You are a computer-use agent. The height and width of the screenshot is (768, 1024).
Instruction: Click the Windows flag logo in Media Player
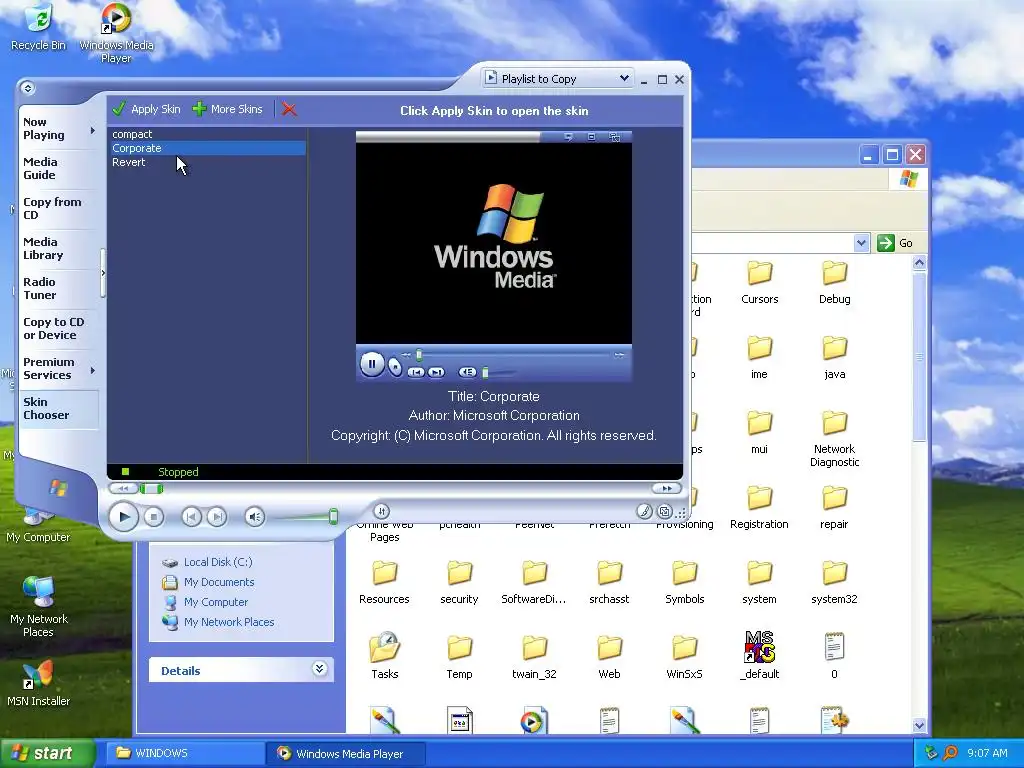point(58,488)
